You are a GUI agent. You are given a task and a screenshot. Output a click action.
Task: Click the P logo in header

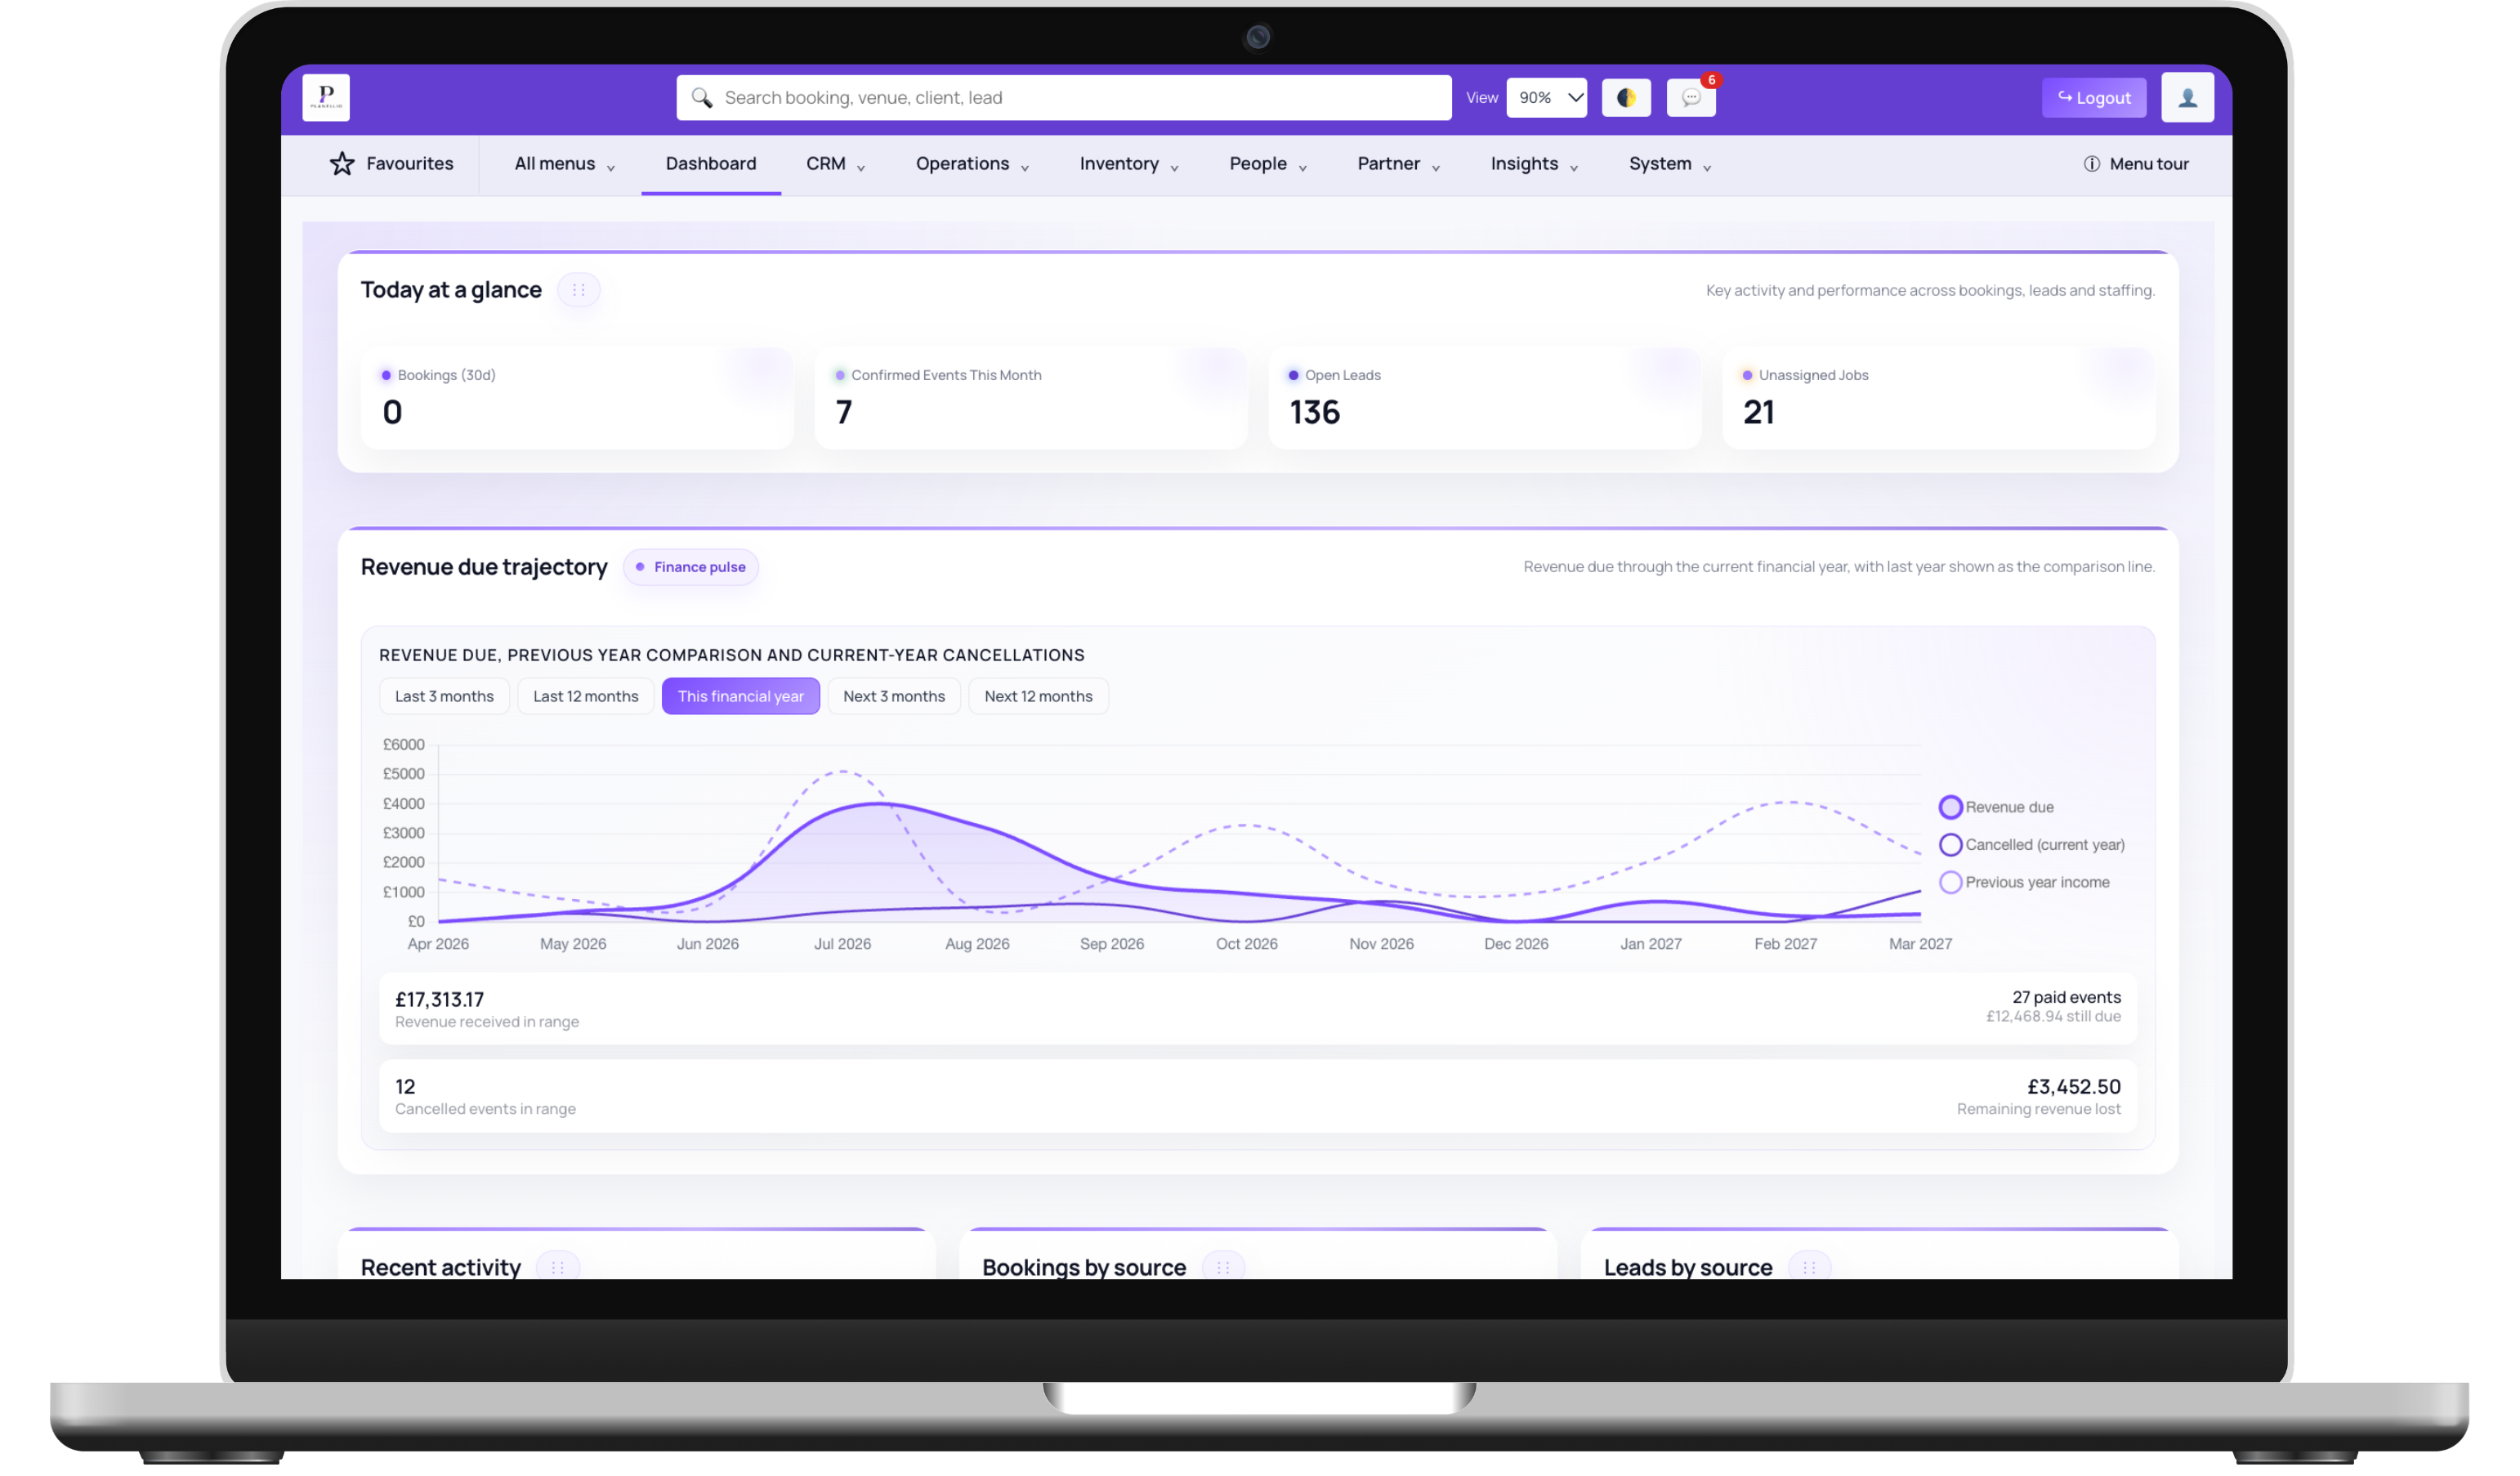coord(326,98)
